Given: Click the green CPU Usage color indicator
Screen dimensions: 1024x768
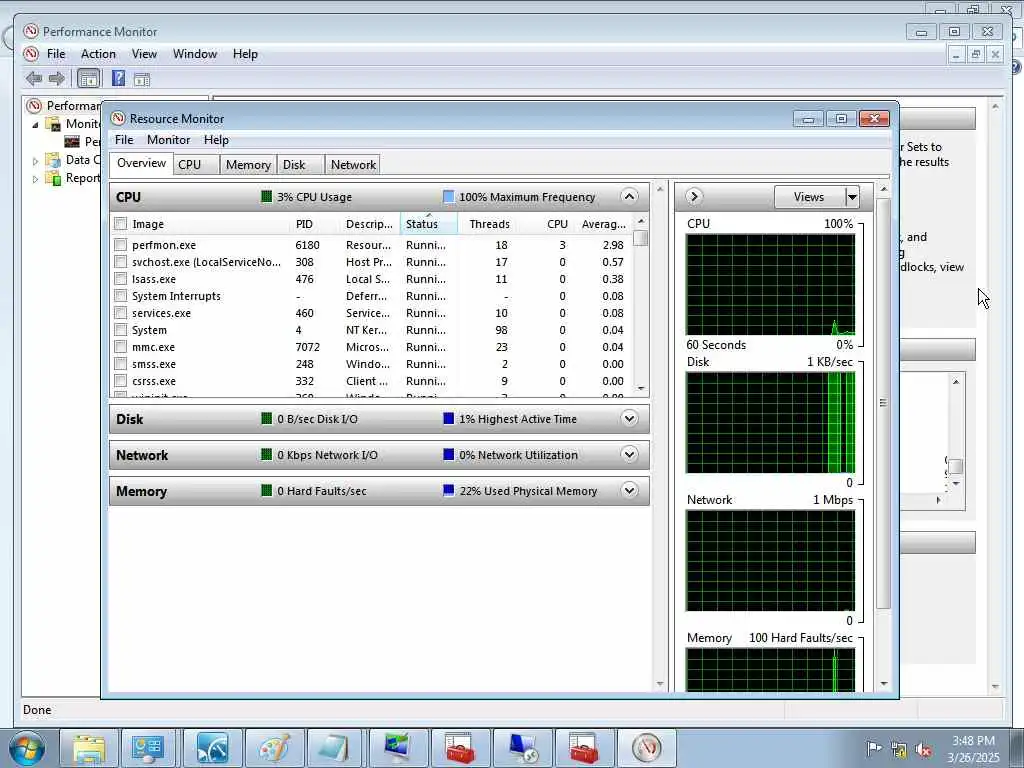Looking at the screenshot, I should tap(266, 197).
